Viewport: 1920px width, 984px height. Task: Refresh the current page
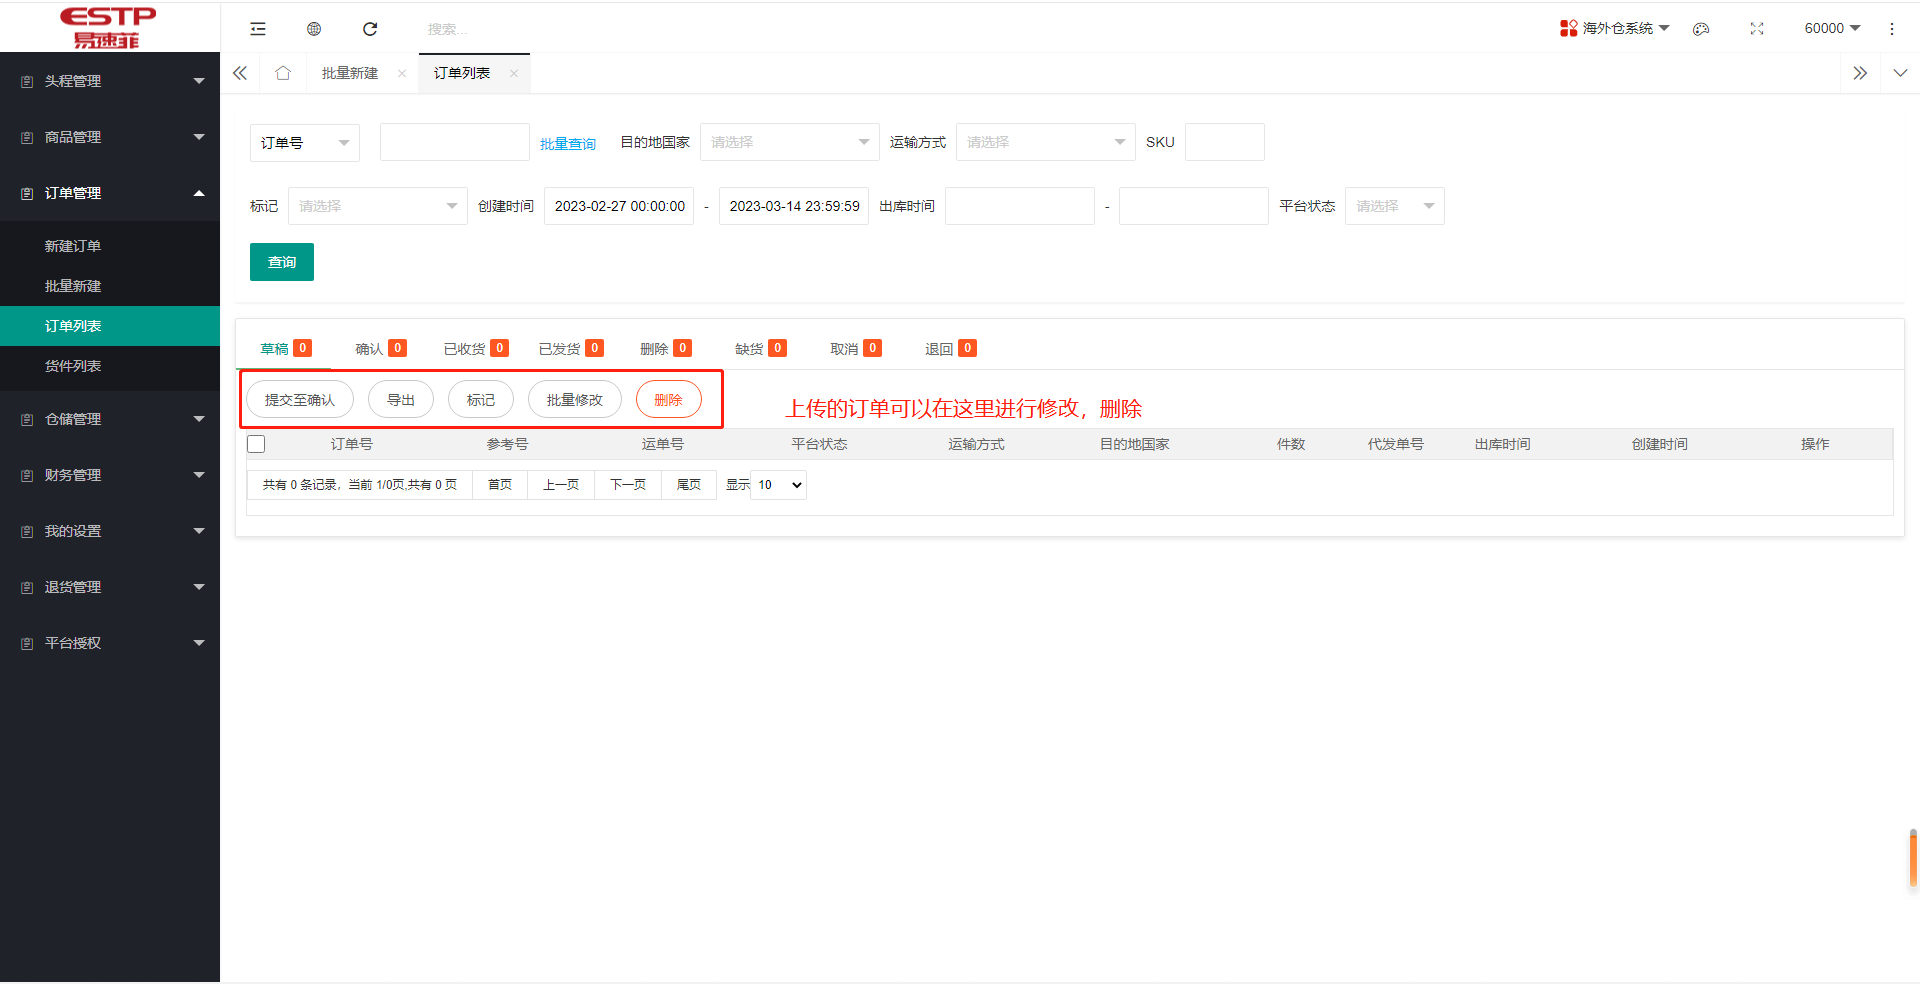tap(369, 29)
